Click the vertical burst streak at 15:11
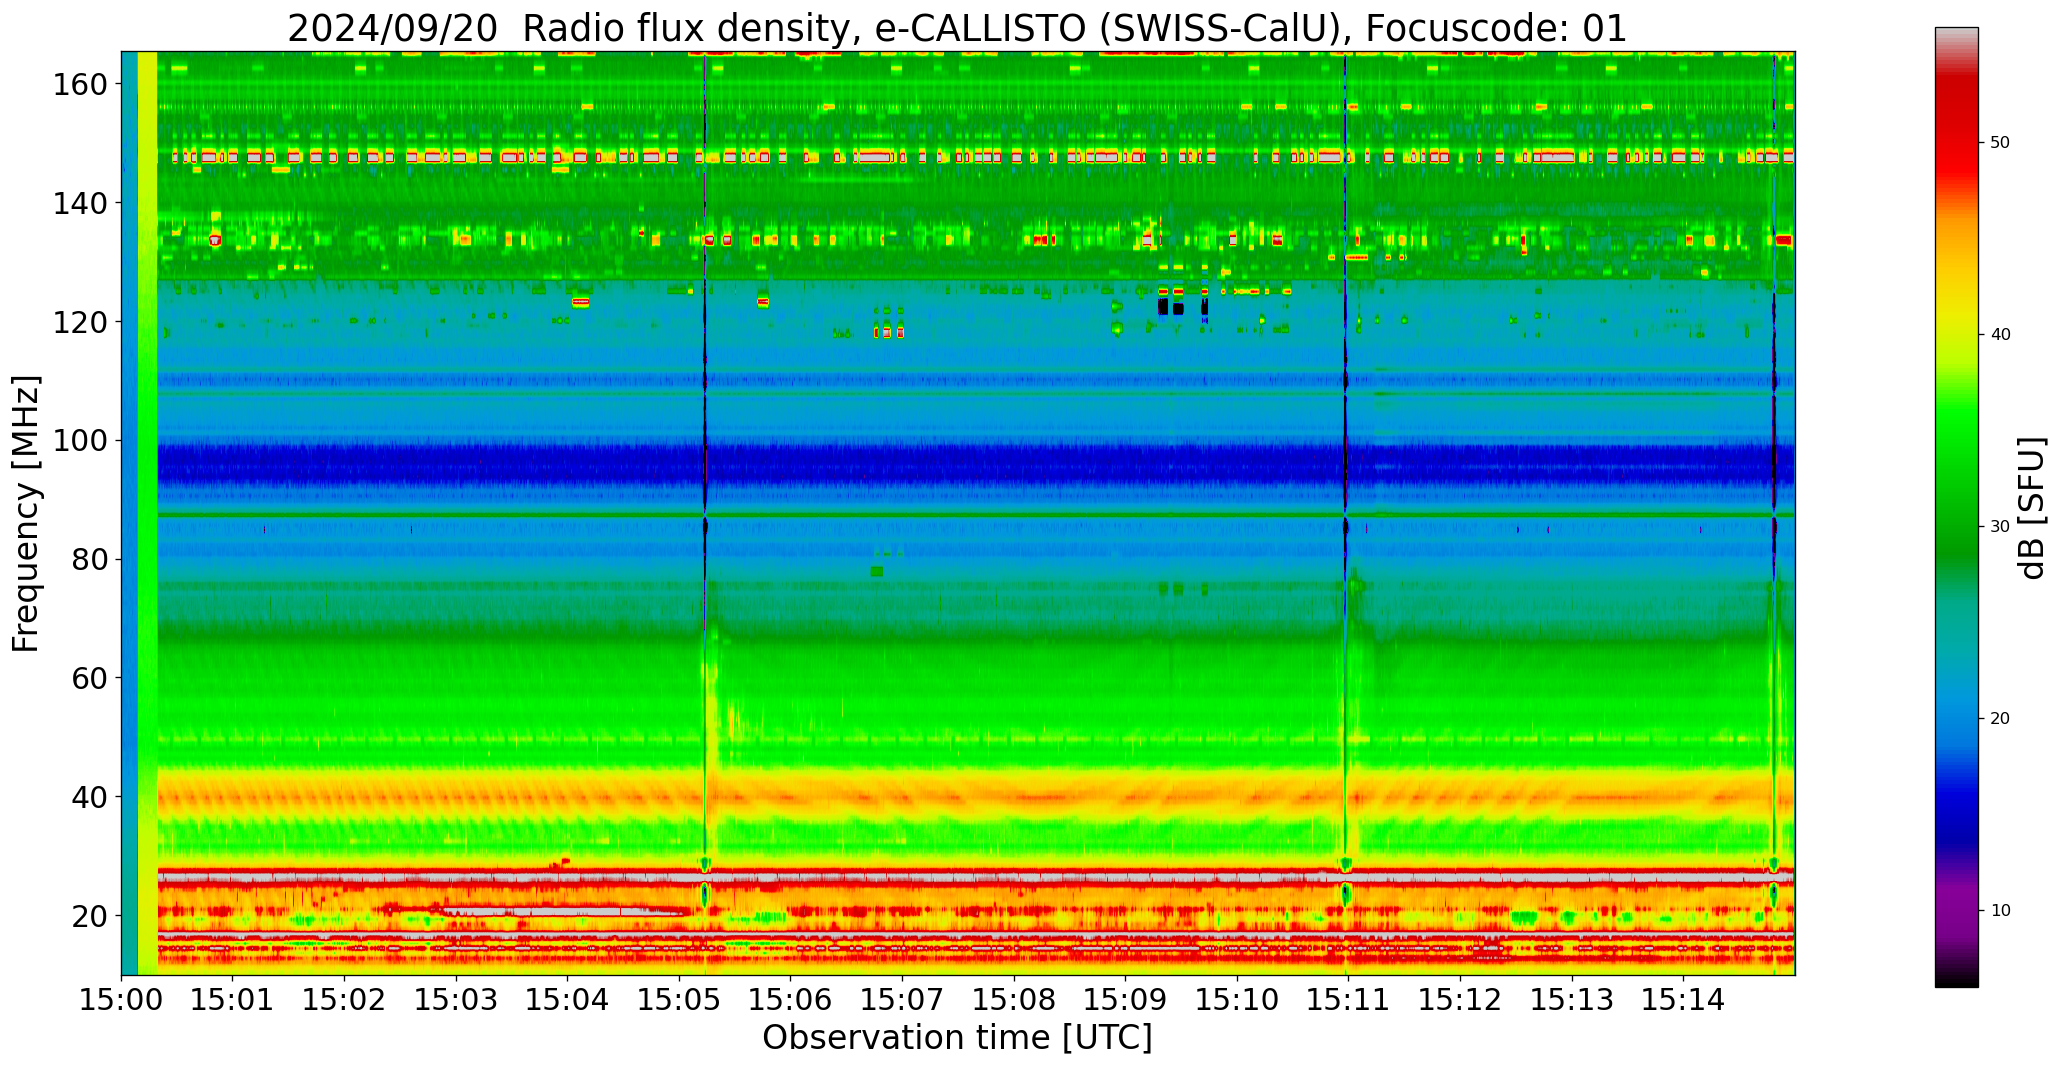This screenshot has height=1067, width=2062. coord(1346,513)
